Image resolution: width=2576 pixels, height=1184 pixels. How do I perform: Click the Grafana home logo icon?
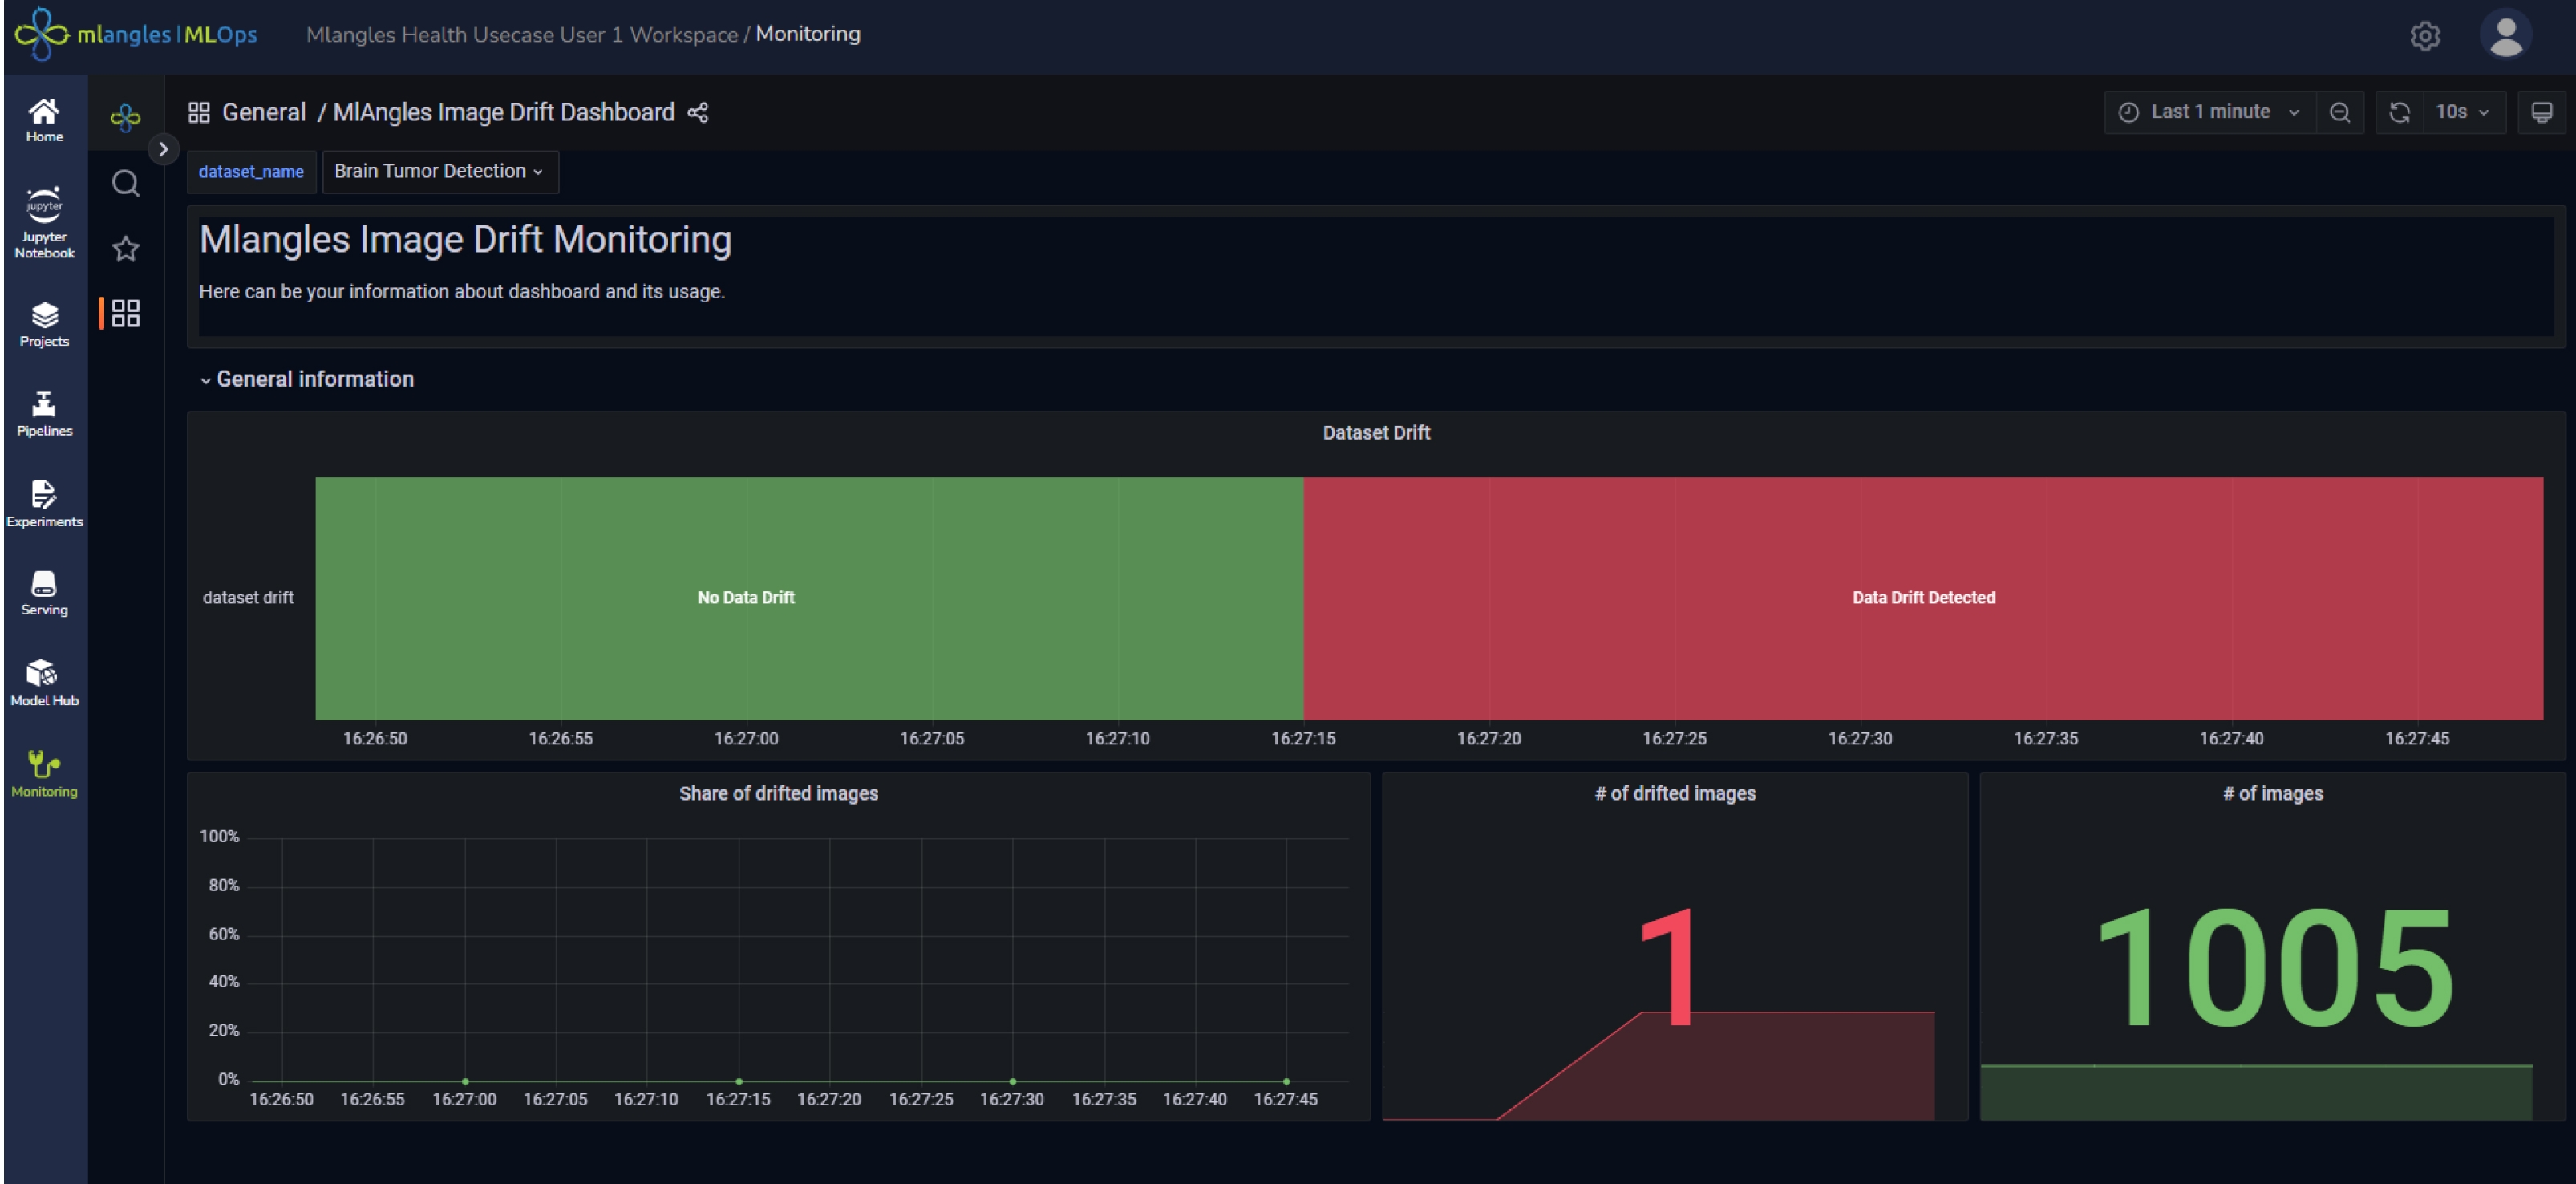point(125,118)
